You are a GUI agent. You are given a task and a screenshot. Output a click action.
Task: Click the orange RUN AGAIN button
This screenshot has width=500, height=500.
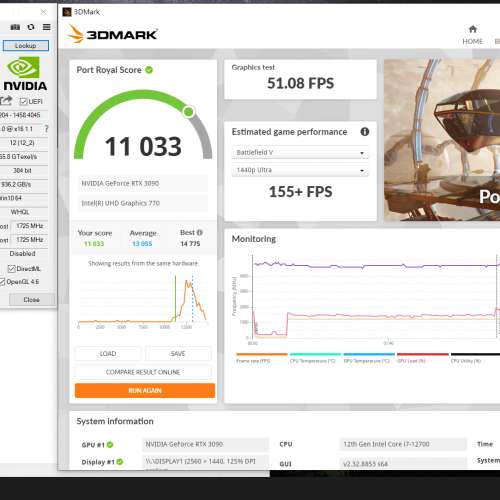tap(145, 390)
